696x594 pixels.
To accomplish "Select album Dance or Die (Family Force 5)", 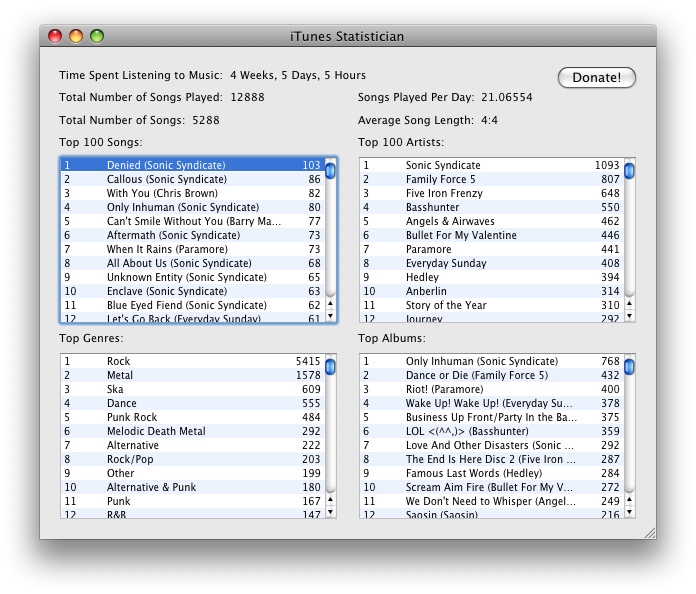I will click(492, 375).
